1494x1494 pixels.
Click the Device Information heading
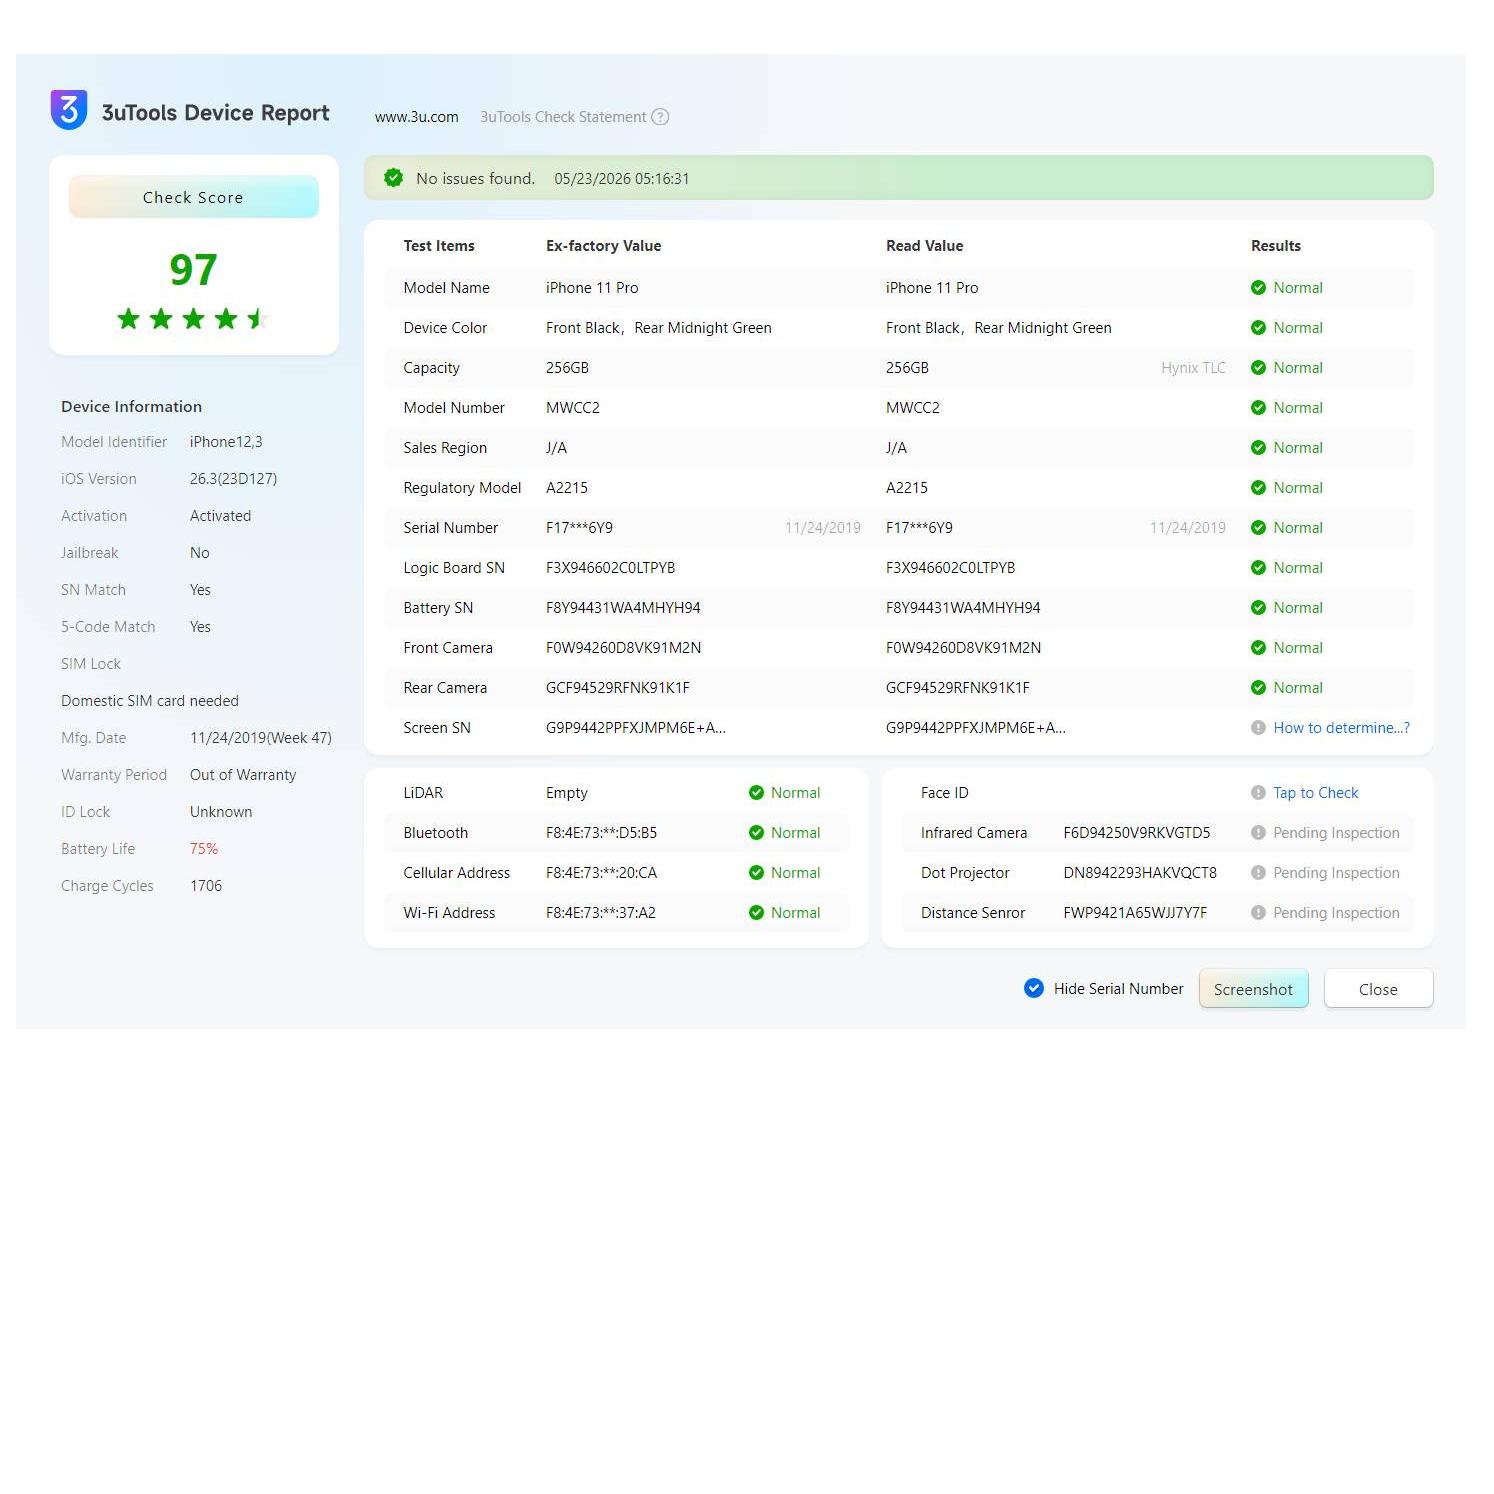[x=131, y=407]
